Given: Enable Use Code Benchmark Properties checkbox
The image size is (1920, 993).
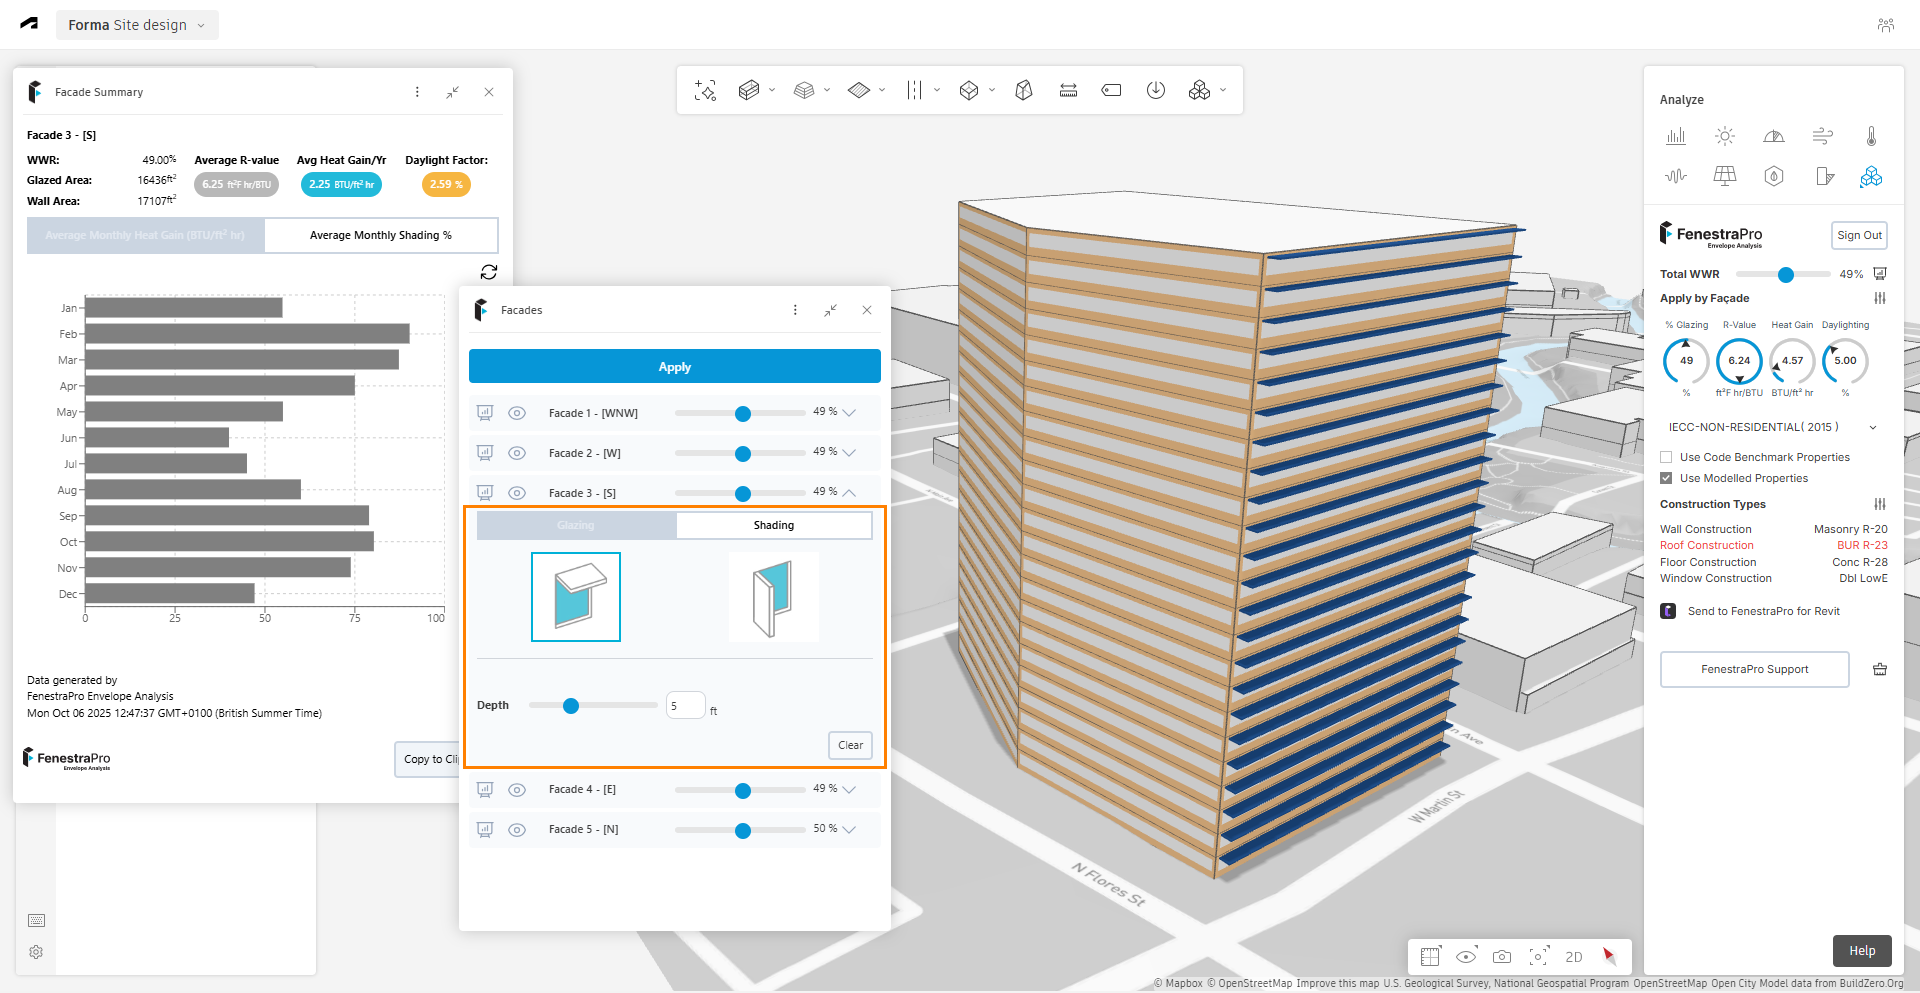Looking at the screenshot, I should click(x=1666, y=457).
